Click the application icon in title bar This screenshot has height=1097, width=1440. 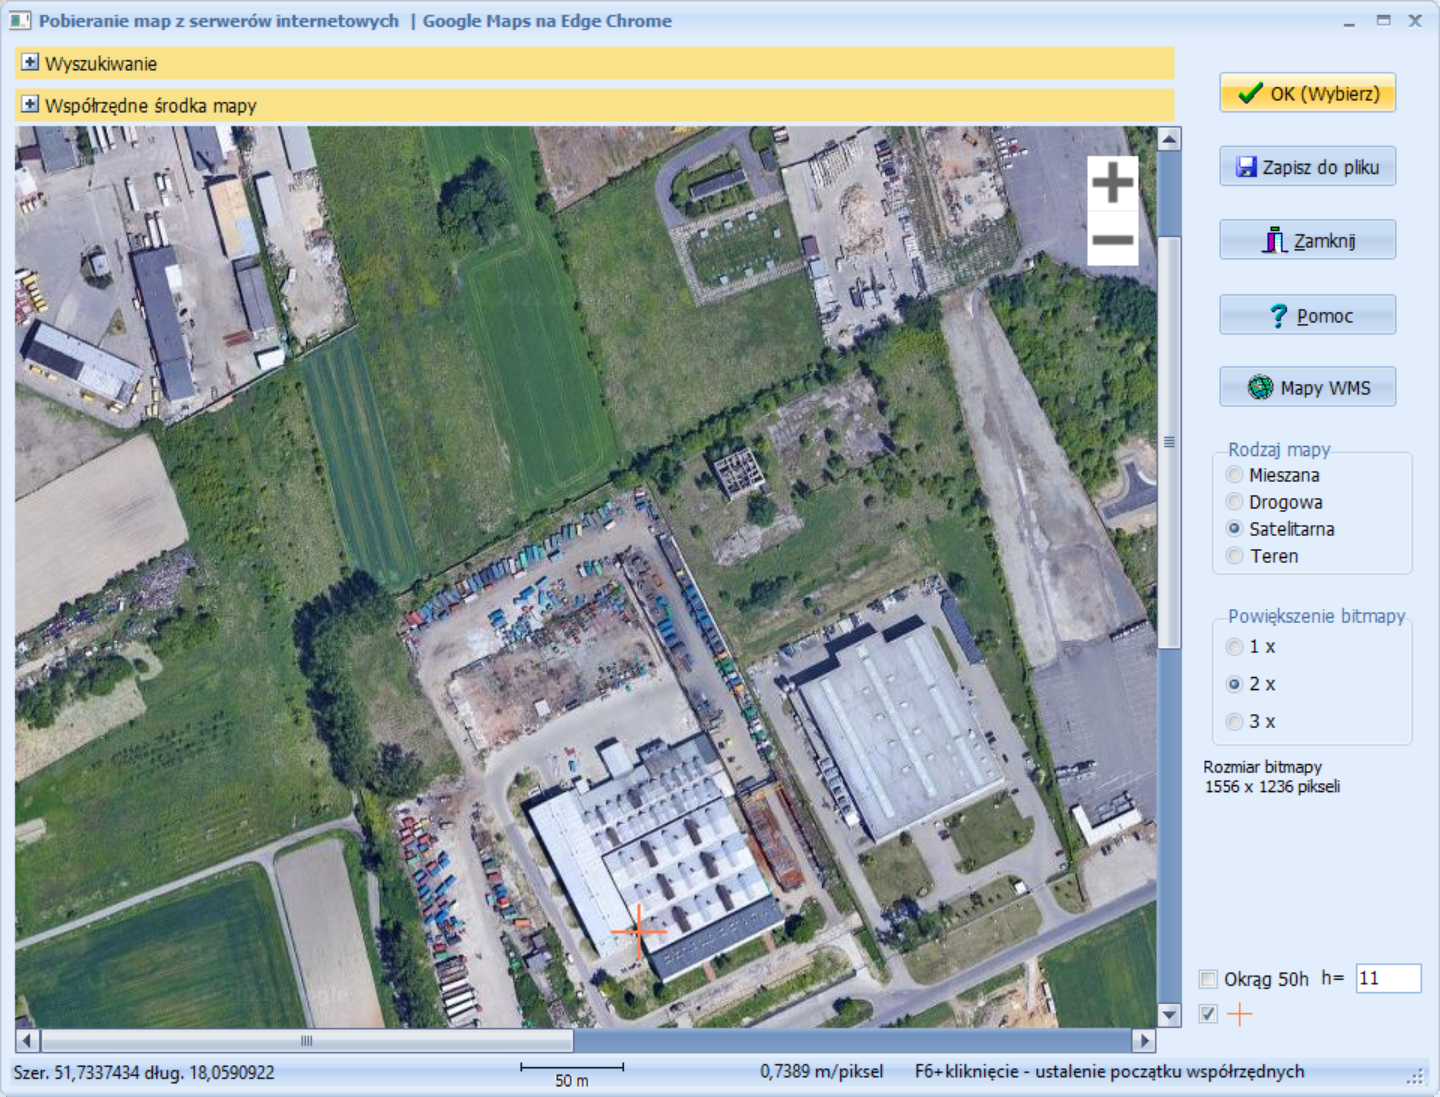tap(20, 20)
